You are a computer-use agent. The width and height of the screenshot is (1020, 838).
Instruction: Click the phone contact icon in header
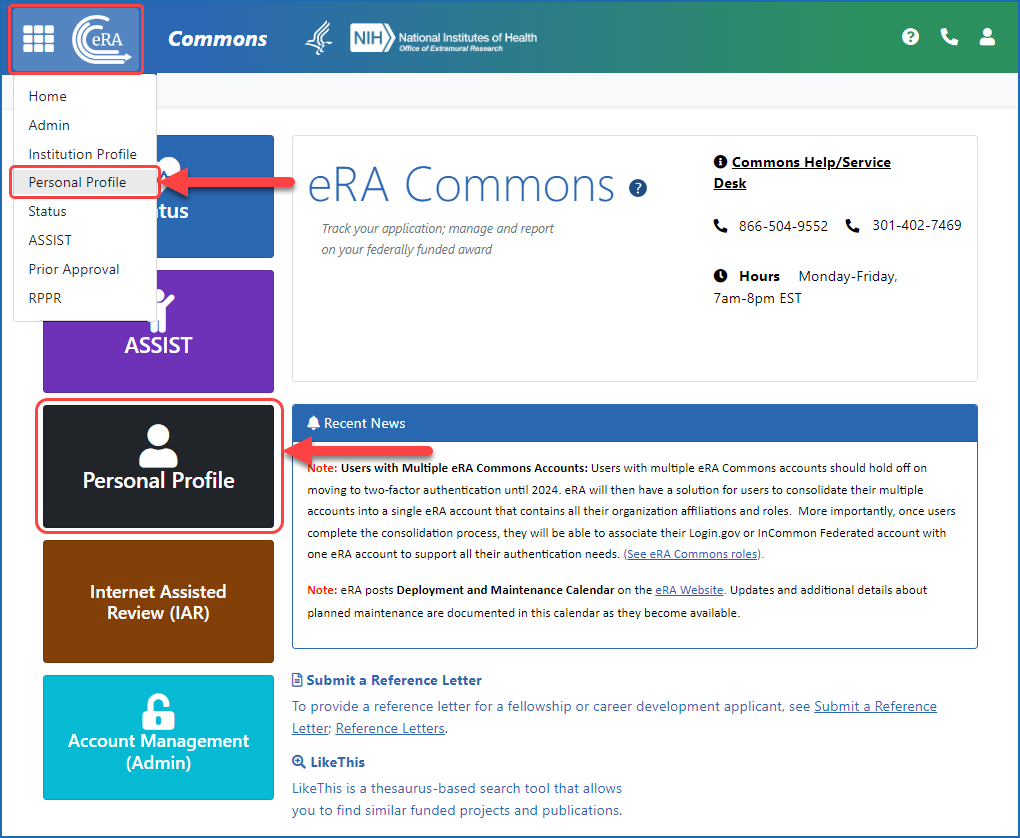[949, 37]
